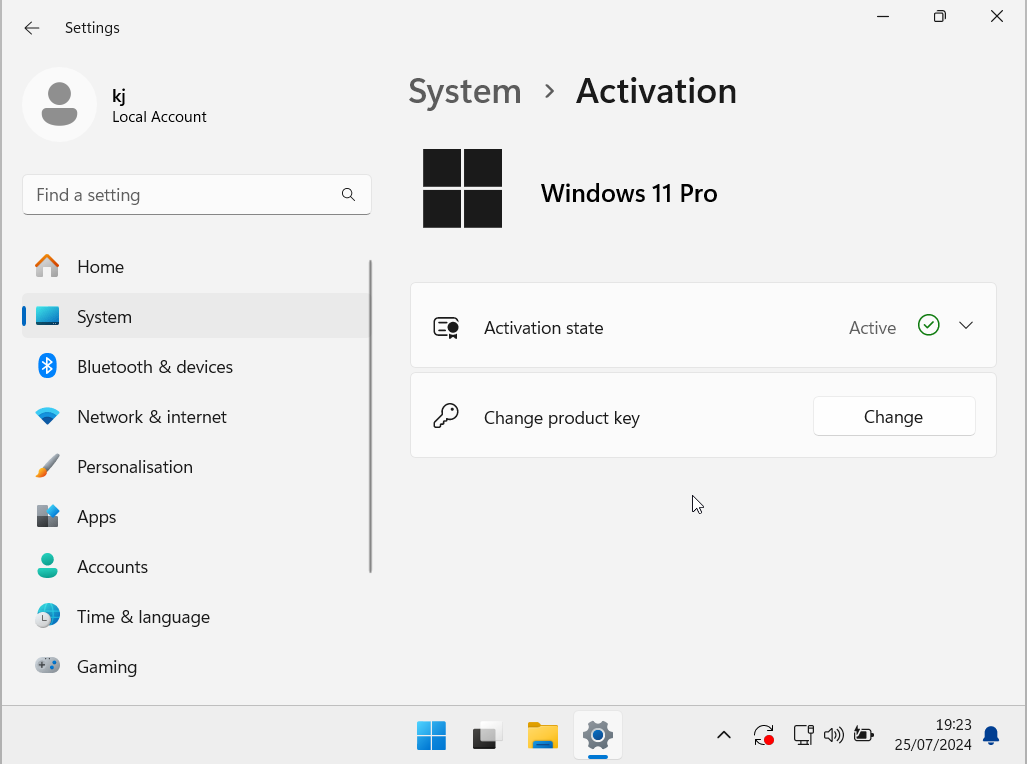
Task: Open Time & language settings
Action: (x=196, y=617)
